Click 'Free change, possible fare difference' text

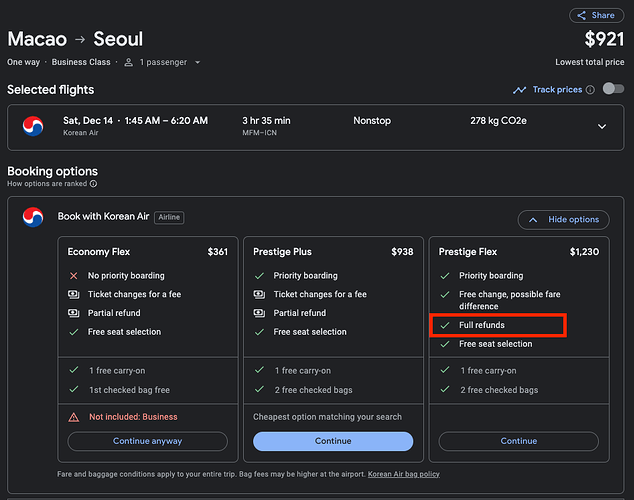[x=509, y=300]
